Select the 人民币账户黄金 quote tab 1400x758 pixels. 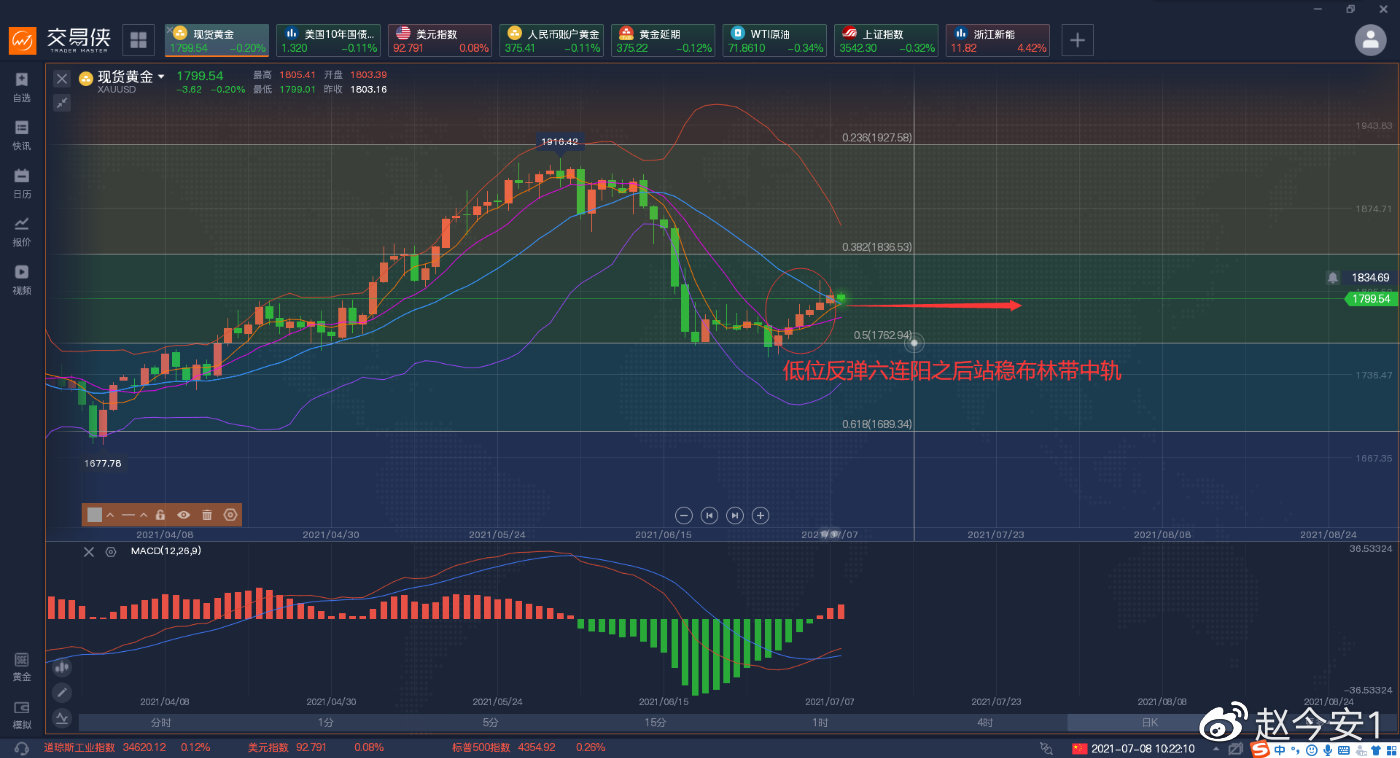coord(551,40)
